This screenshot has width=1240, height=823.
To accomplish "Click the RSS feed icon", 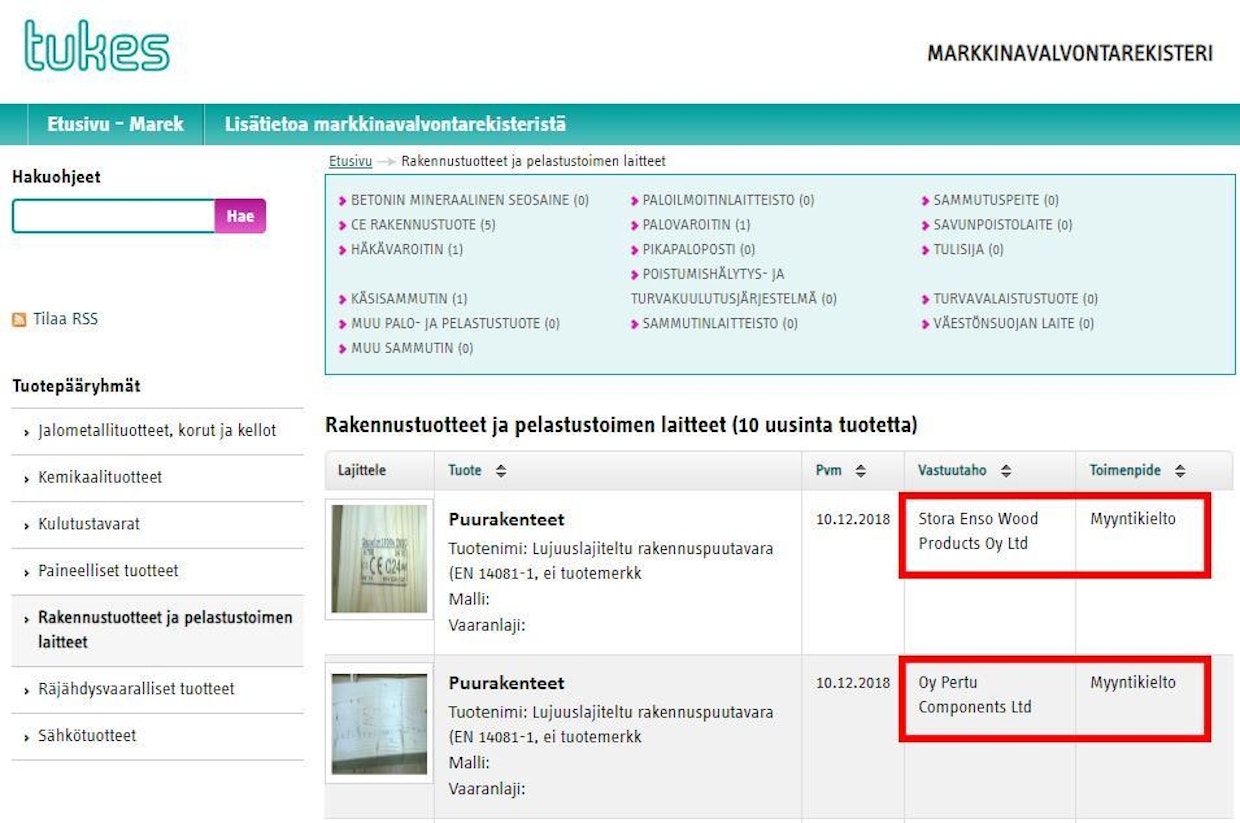I will [19, 320].
